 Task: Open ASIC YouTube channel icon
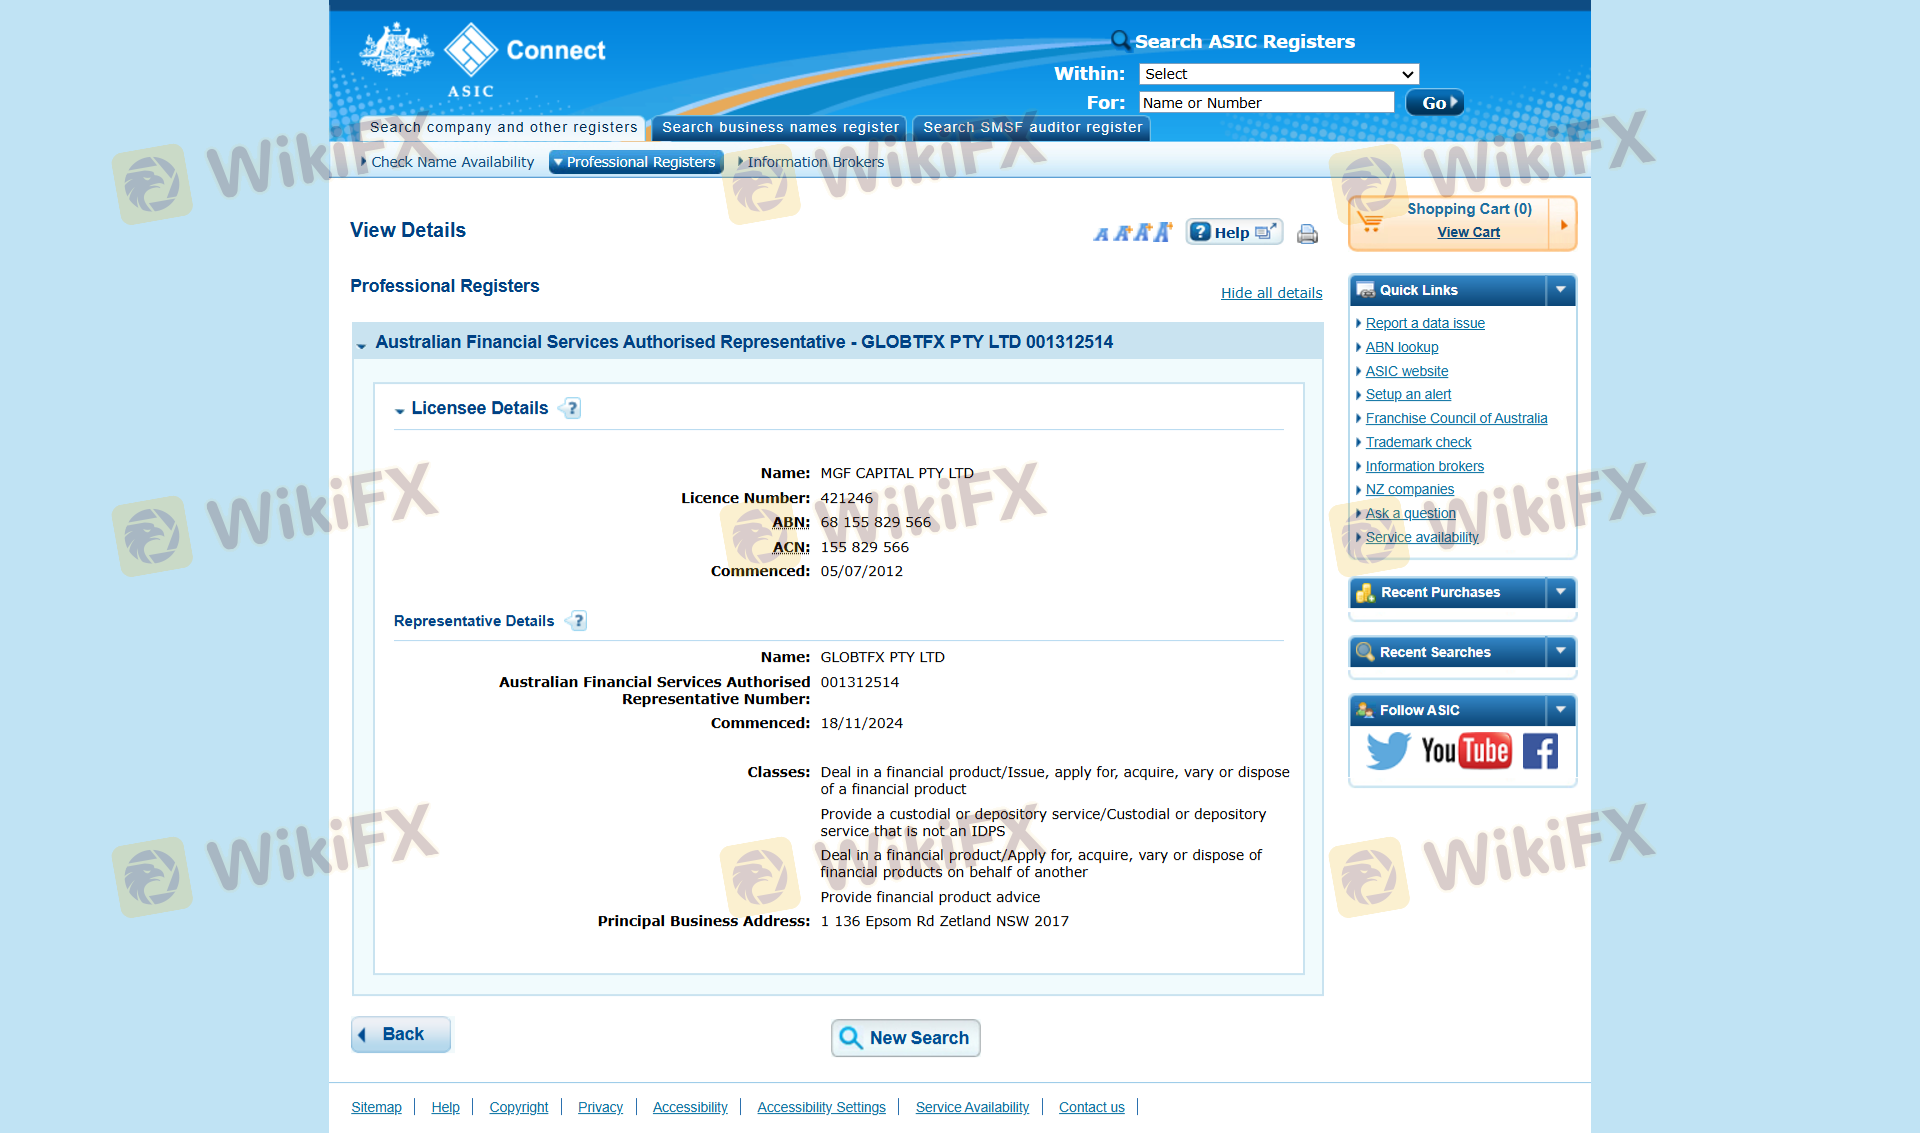pyautogui.click(x=1465, y=751)
